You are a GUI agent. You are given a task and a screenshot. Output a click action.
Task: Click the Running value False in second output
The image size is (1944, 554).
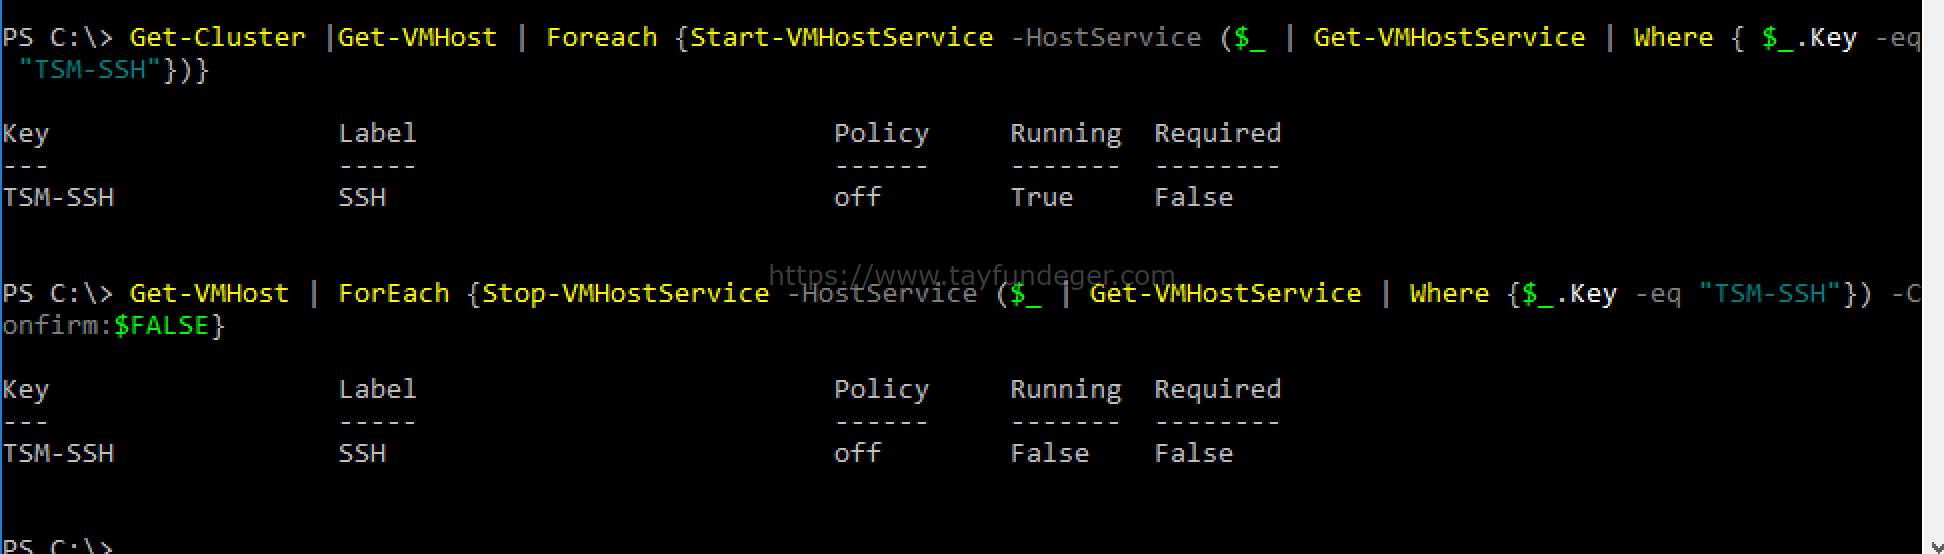[1049, 453]
